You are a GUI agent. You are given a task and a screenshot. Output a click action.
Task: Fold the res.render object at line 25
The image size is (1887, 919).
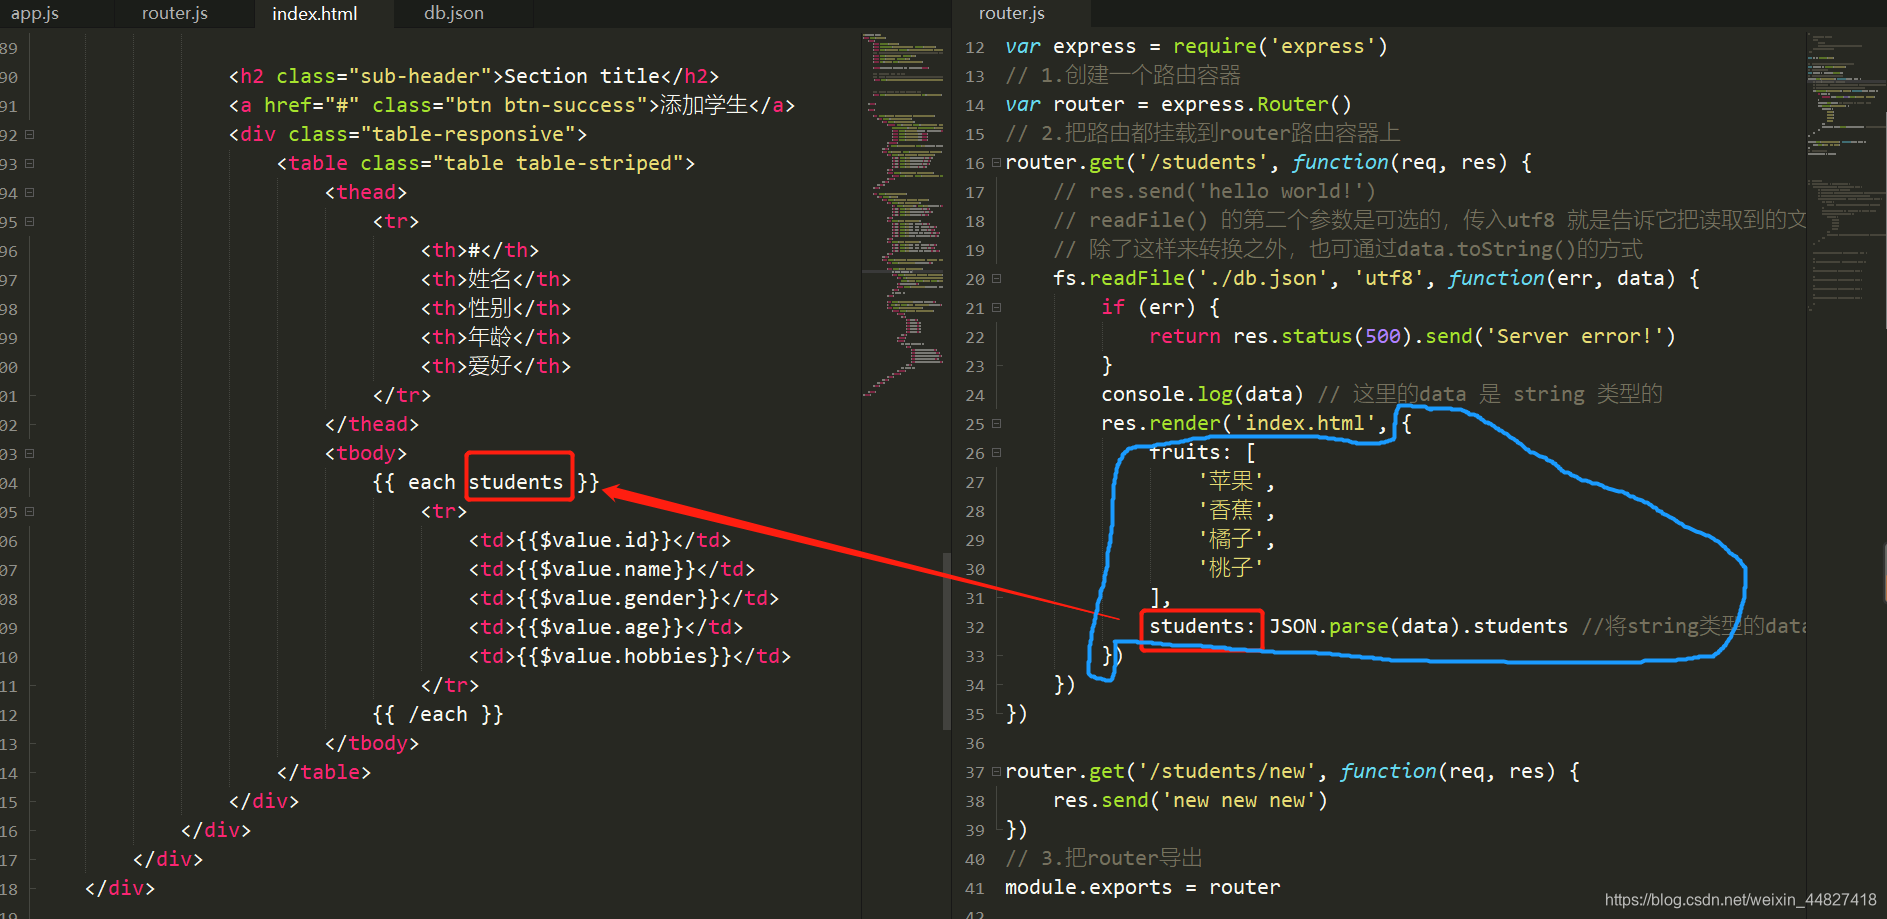[x=996, y=424]
